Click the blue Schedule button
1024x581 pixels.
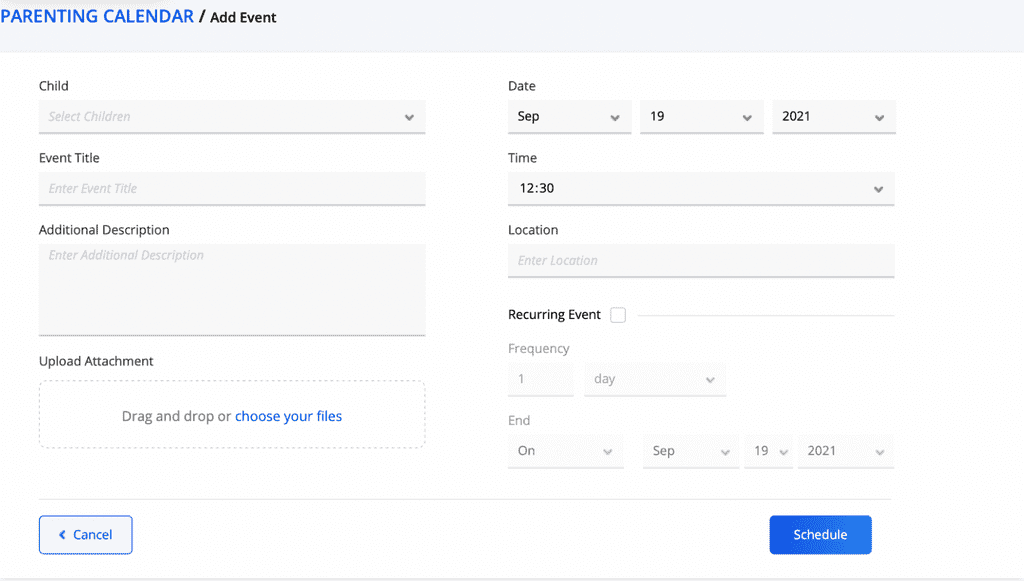[x=820, y=535]
